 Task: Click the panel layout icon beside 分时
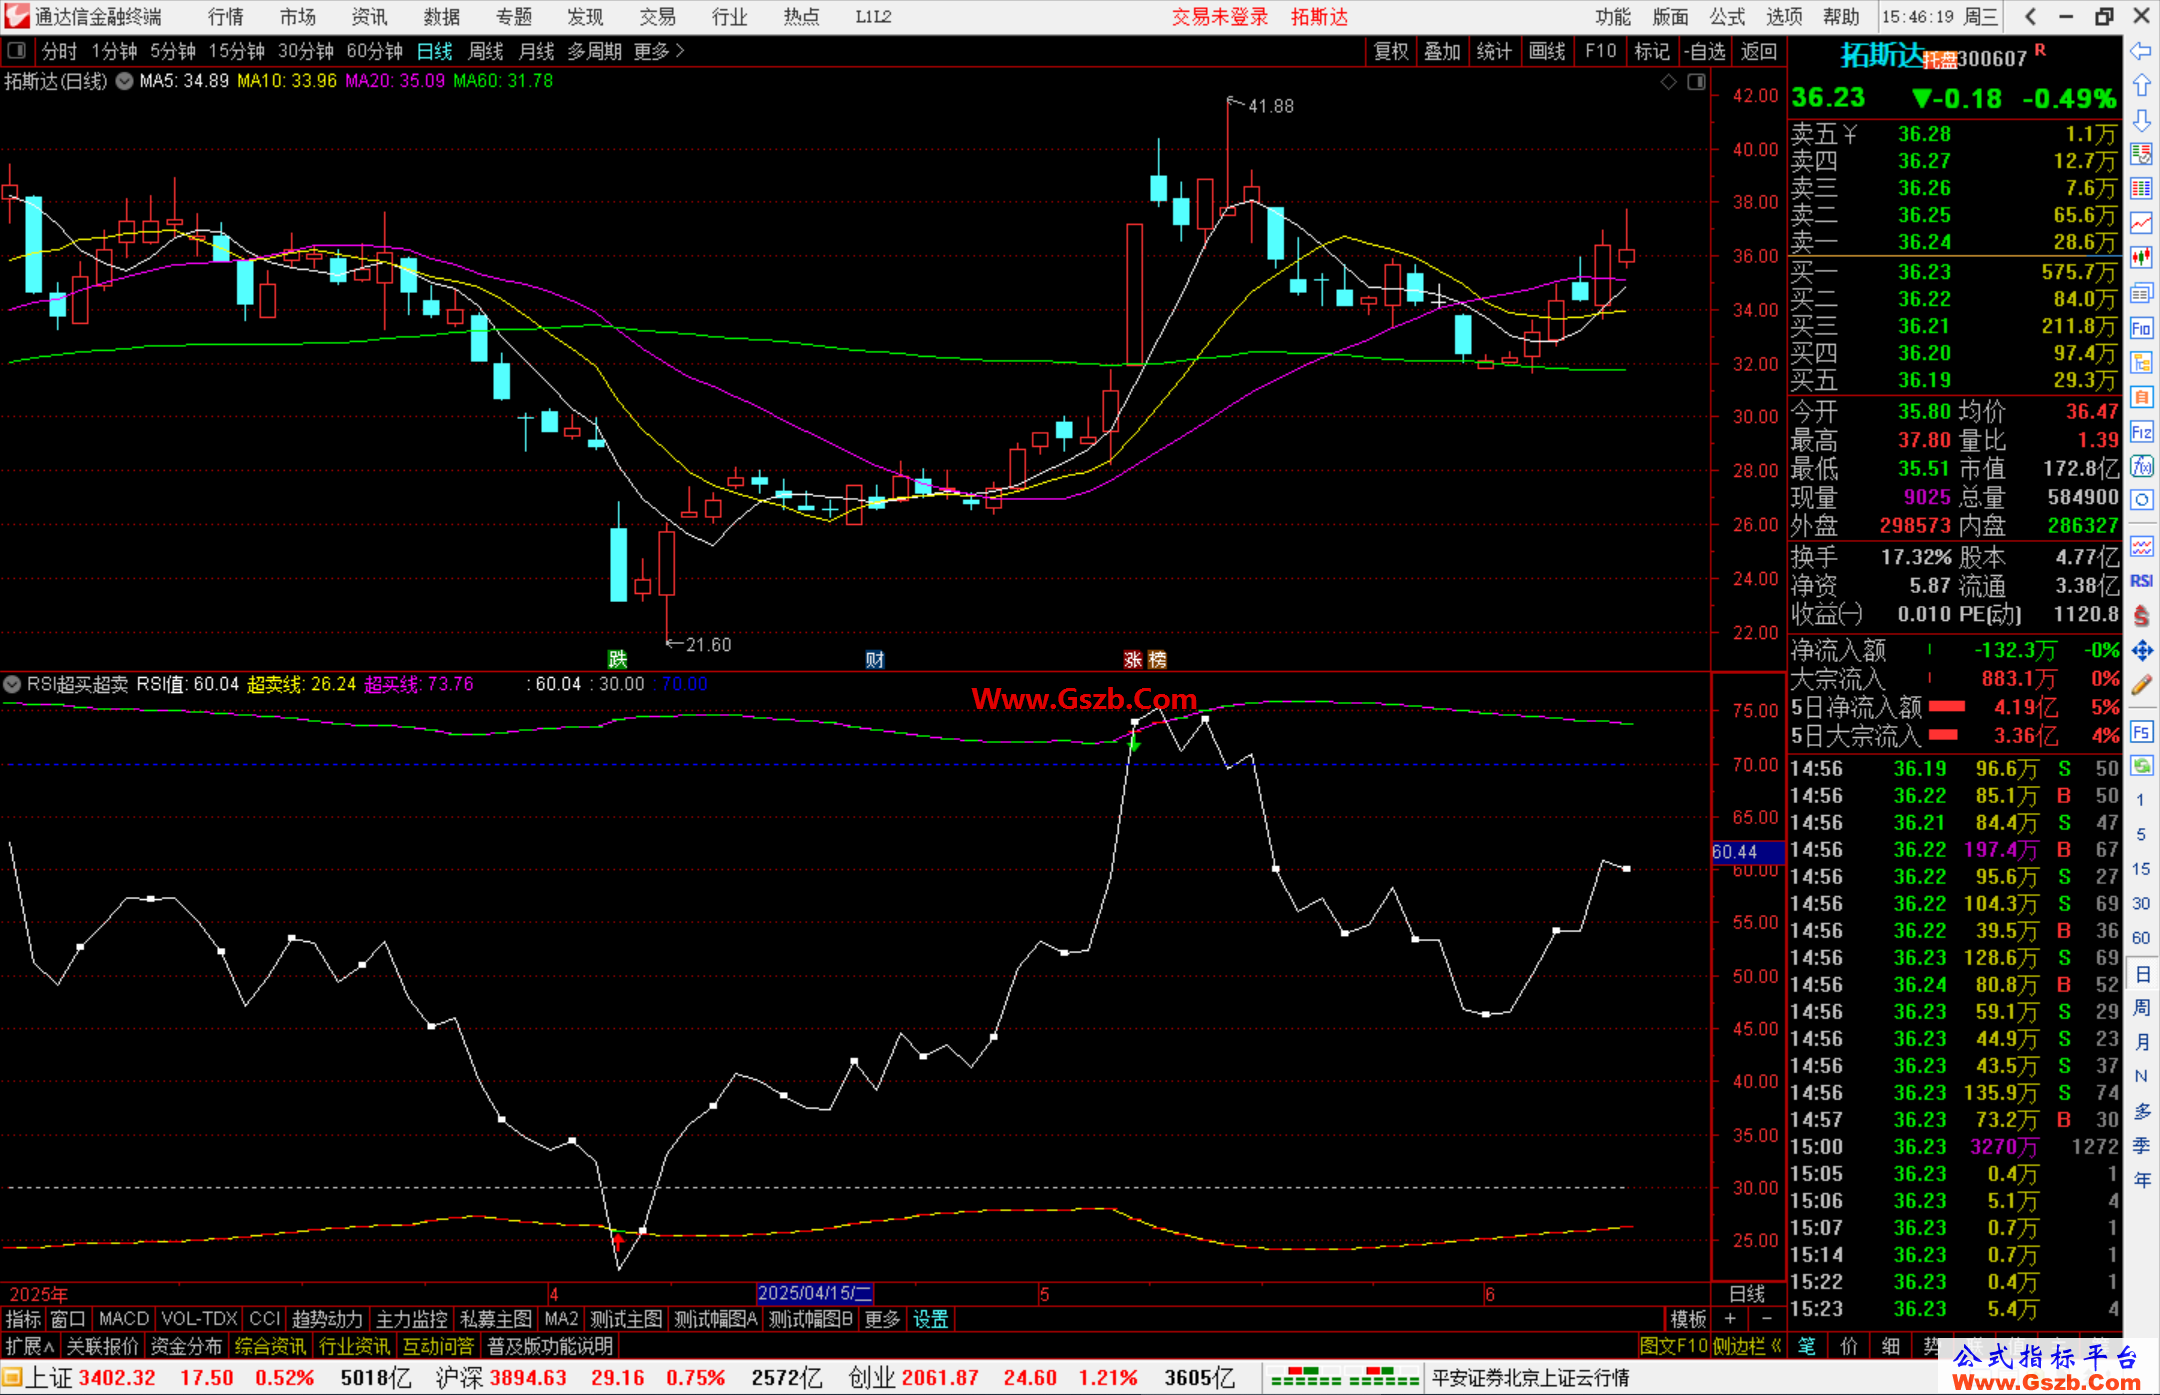pos(16,50)
